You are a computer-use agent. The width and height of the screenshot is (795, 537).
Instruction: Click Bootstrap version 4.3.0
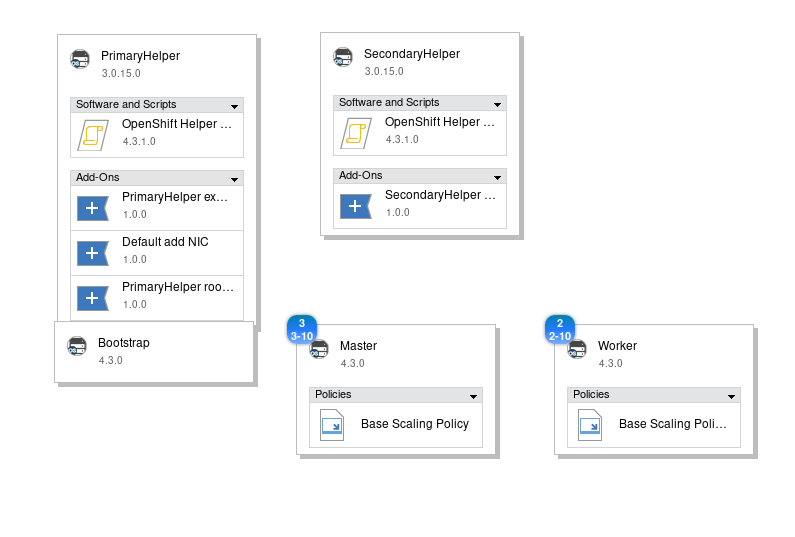pos(111,360)
